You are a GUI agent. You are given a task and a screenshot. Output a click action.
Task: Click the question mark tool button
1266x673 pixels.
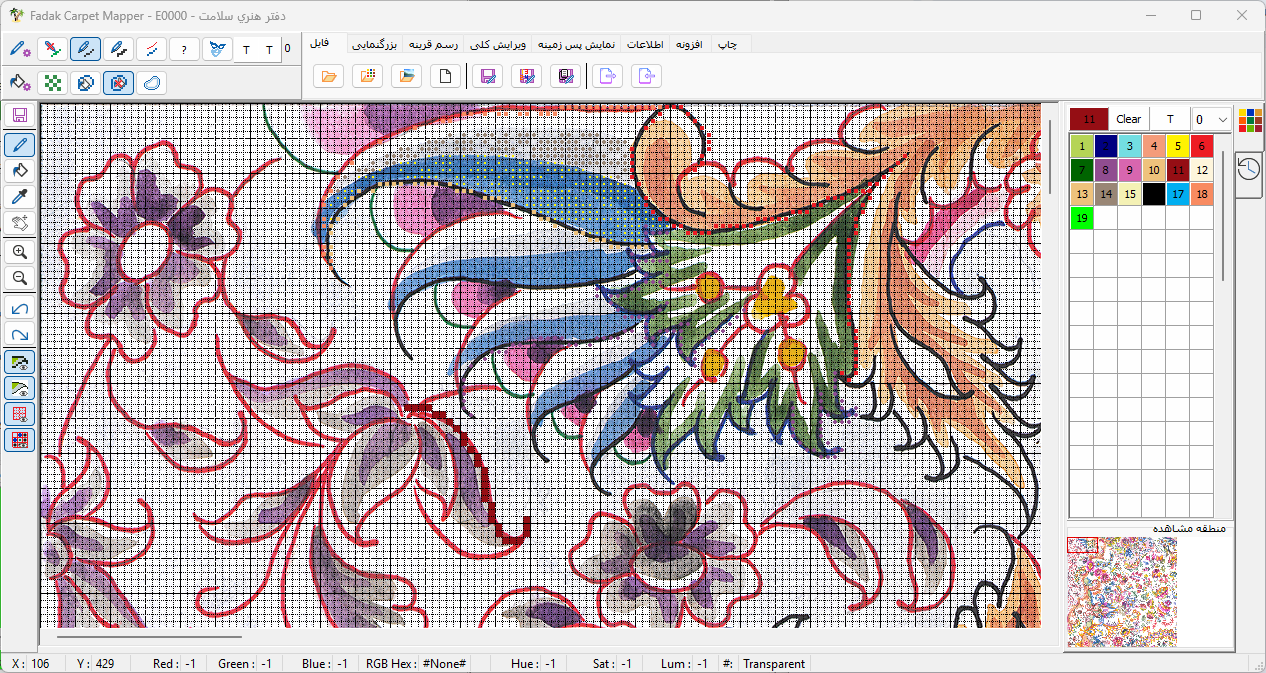click(x=184, y=49)
